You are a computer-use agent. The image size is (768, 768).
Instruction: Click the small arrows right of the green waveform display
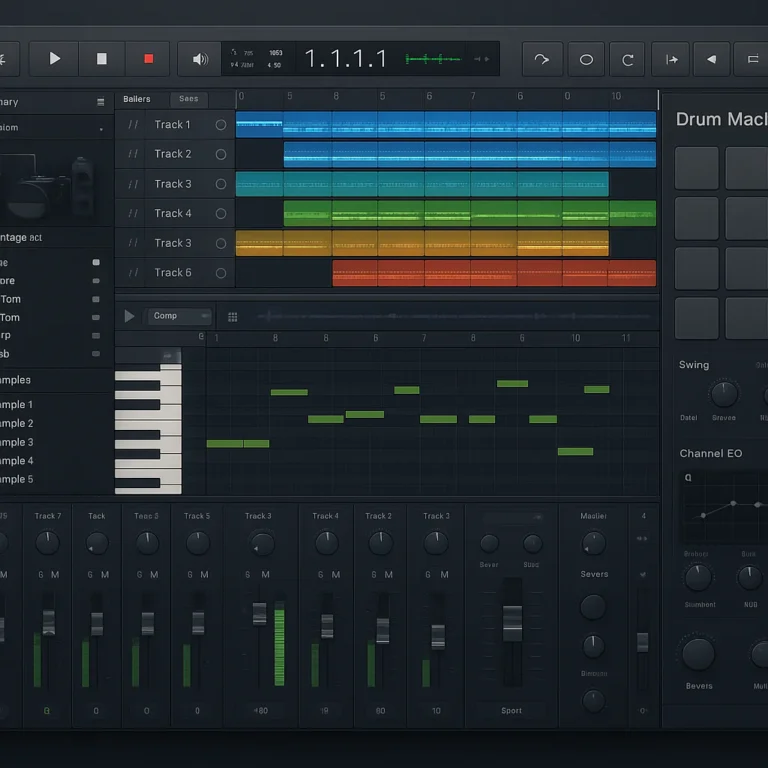click(x=481, y=59)
